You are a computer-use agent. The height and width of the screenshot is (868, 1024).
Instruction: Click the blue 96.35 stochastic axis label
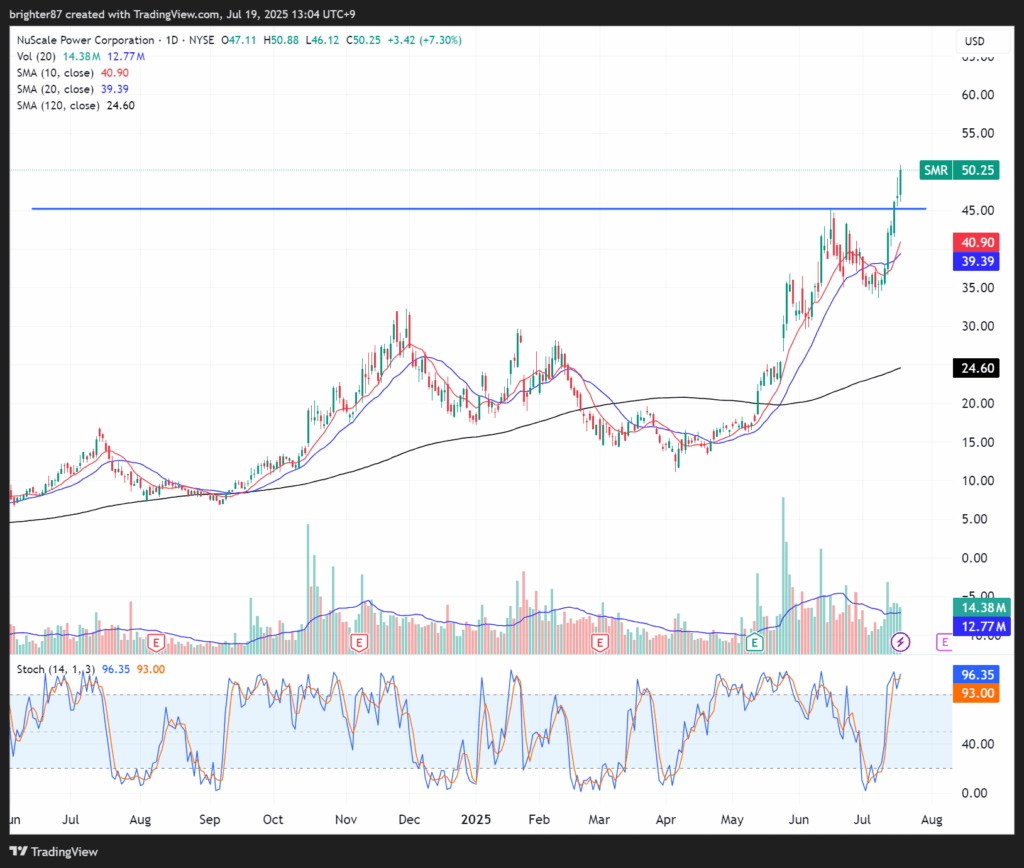pyautogui.click(x=977, y=675)
